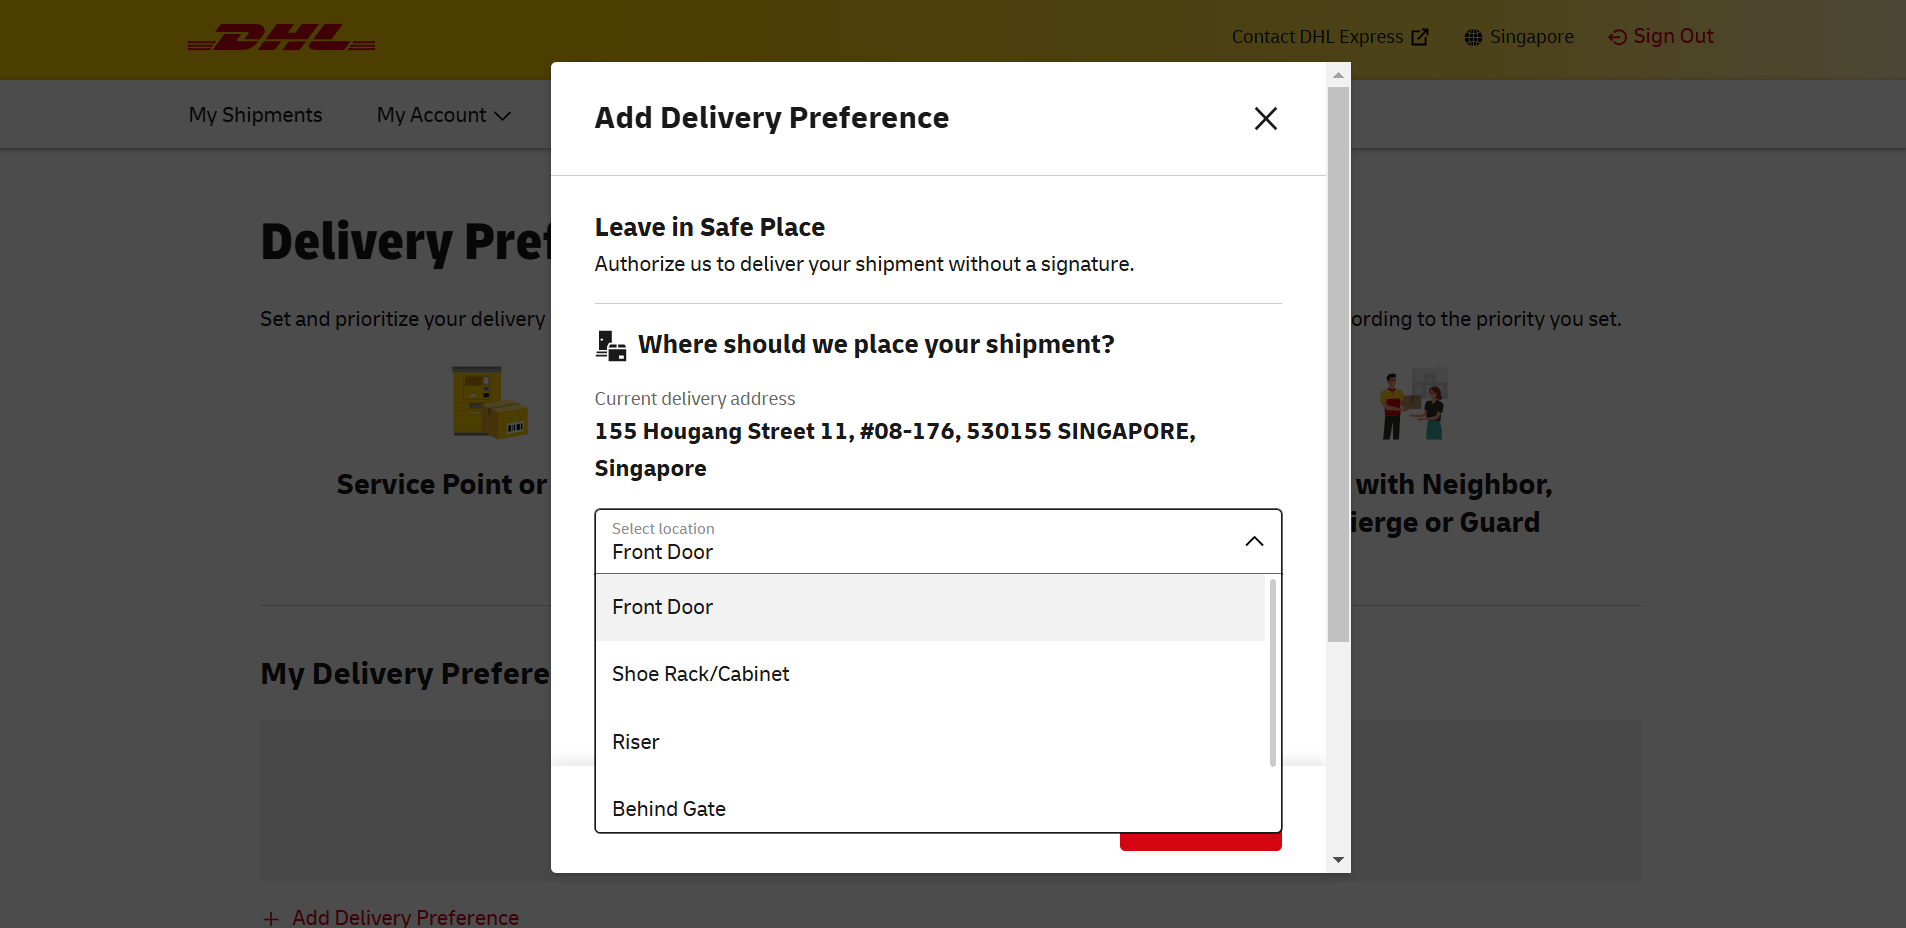Viewport: 1906px width, 928px height.
Task: Click the shipment placement icon above the location question
Action: click(610, 345)
